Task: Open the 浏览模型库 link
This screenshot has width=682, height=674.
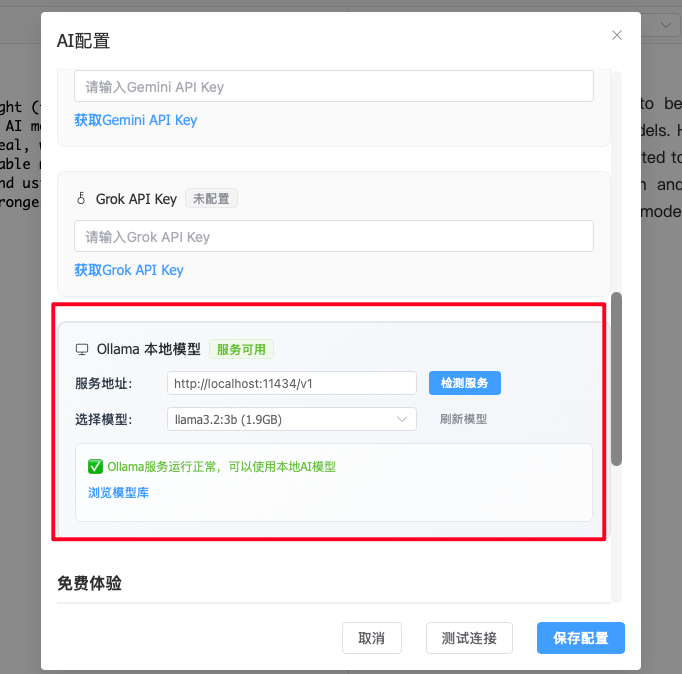Action: 118,493
